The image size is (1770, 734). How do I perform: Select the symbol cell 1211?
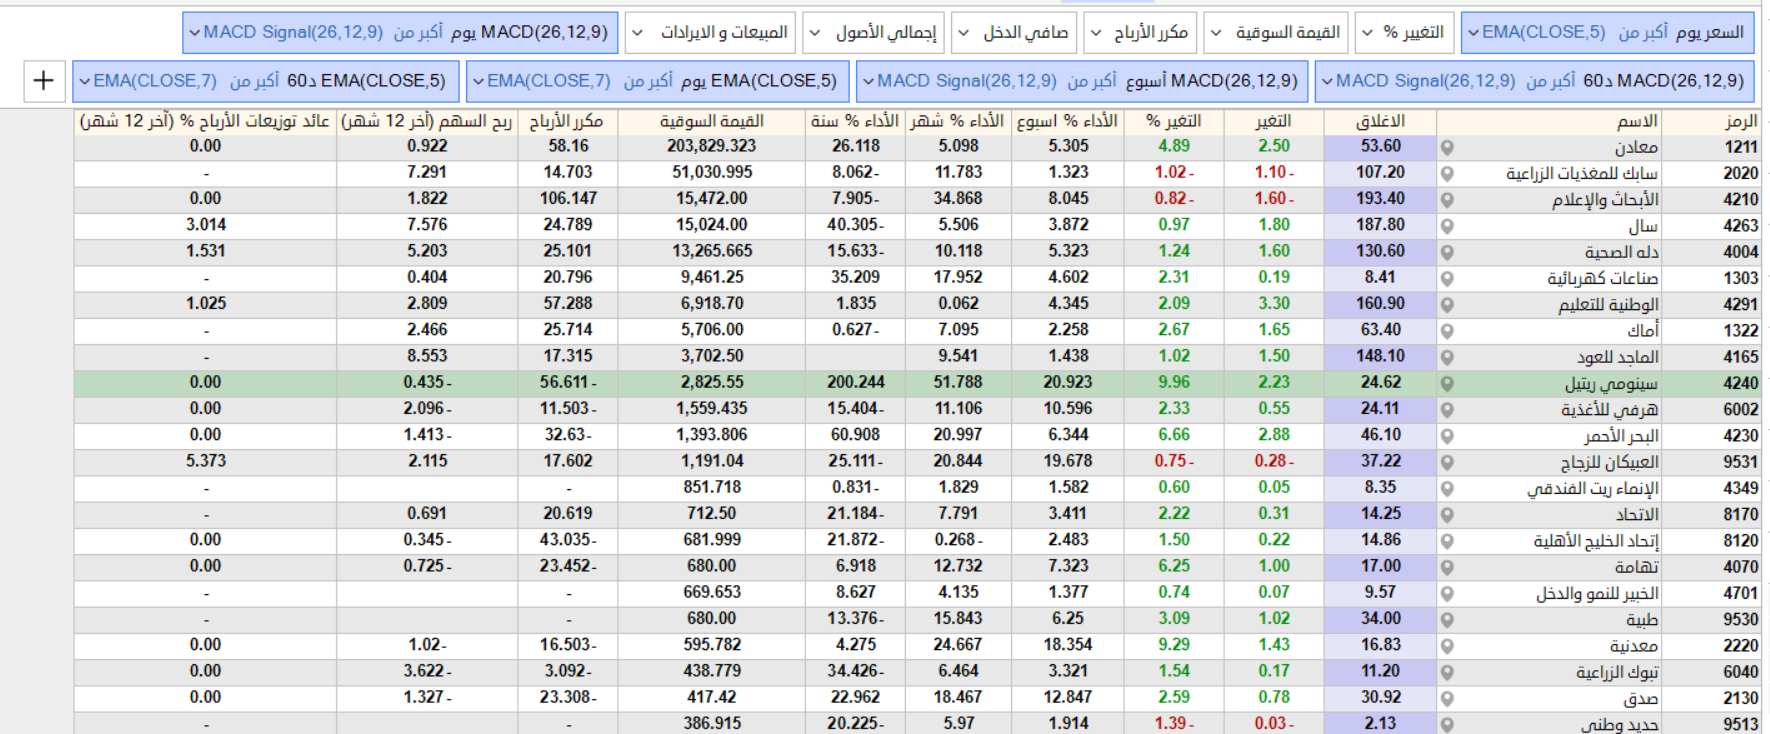tap(1740, 147)
